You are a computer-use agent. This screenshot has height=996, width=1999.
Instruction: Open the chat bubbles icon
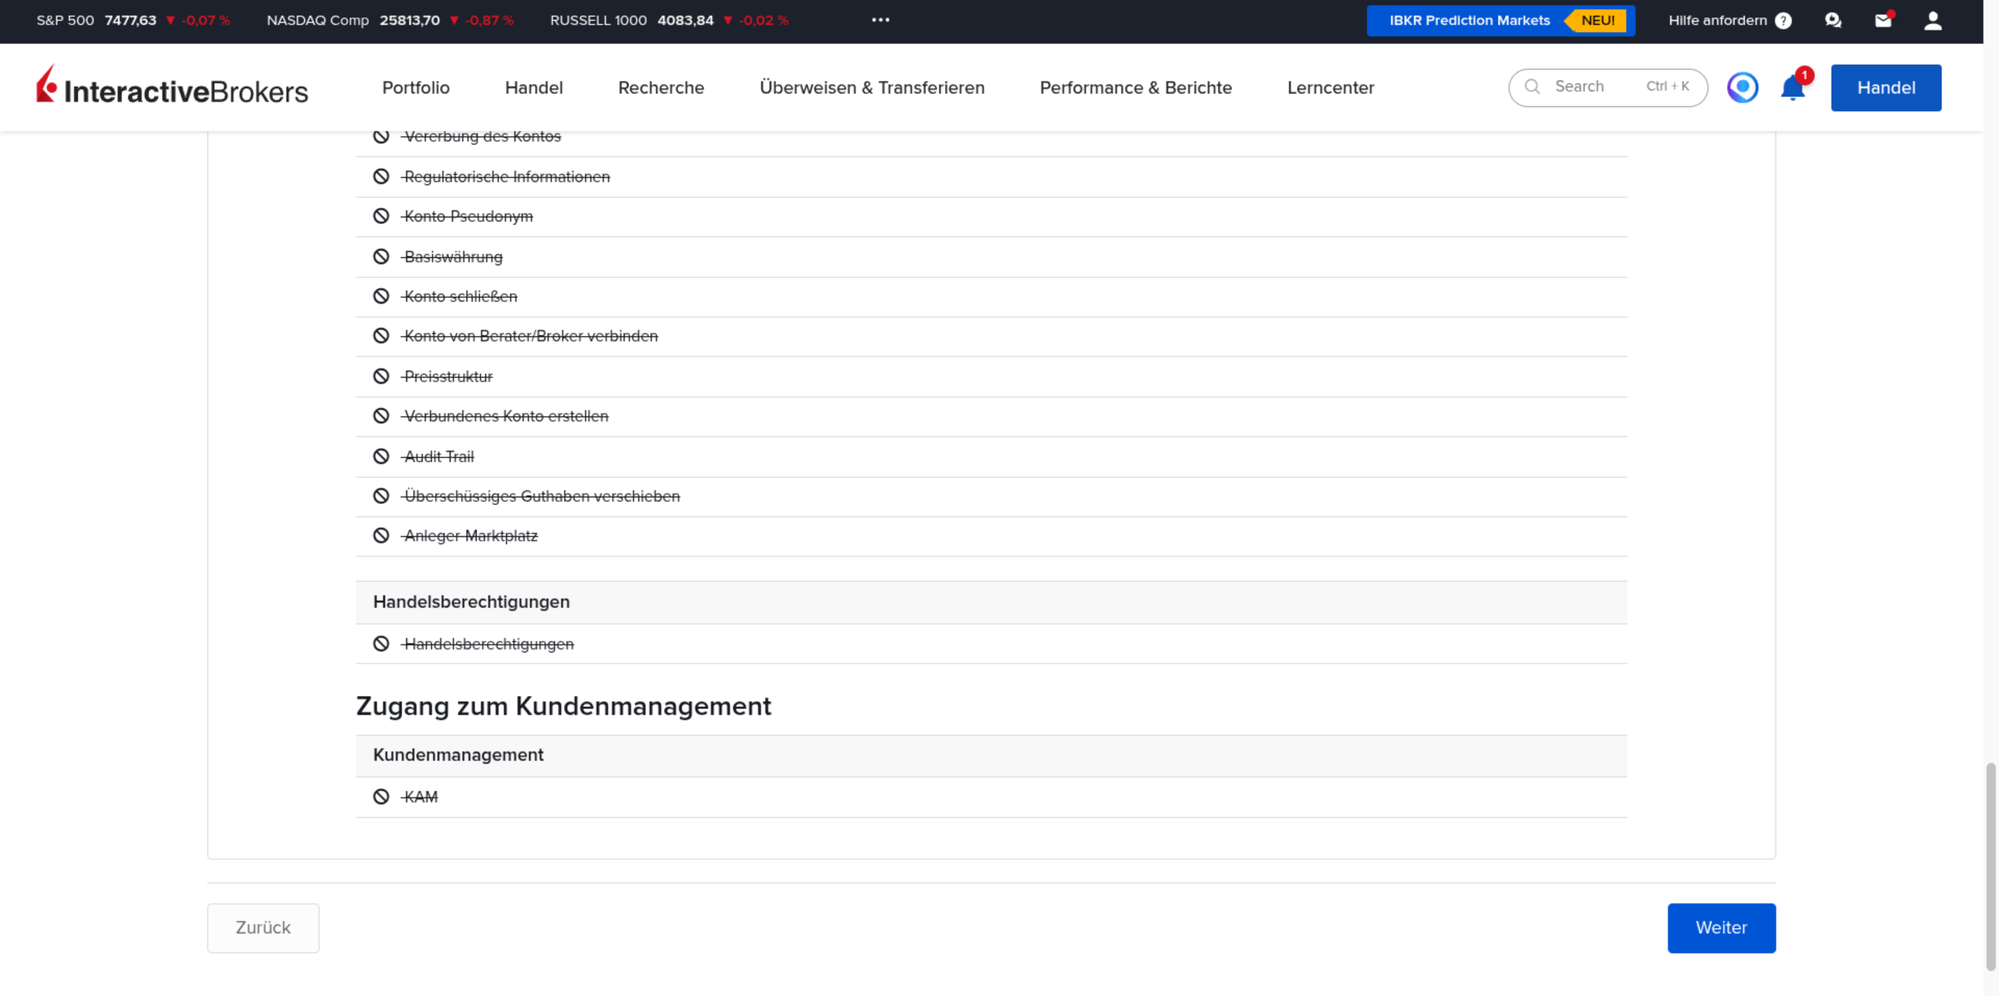pos(1833,20)
